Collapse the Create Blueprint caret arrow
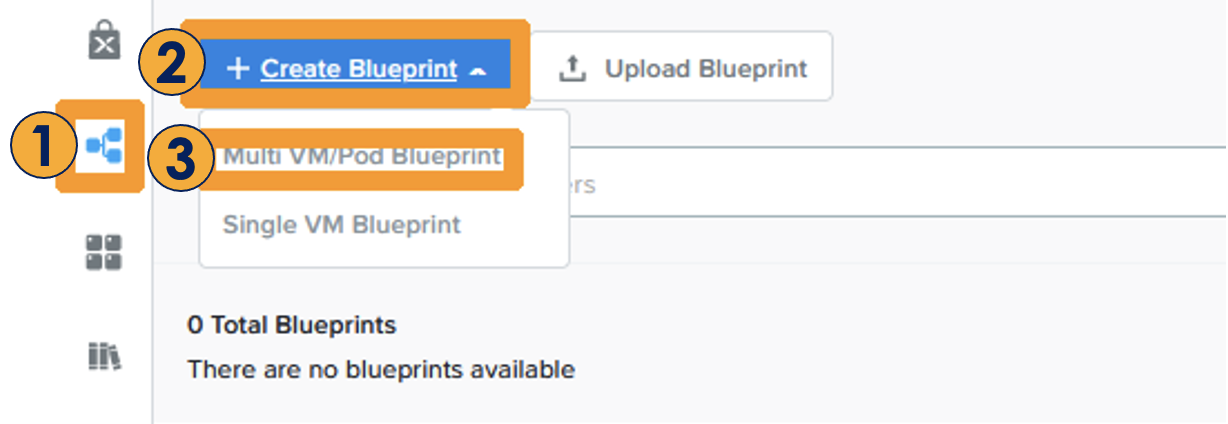Image resolution: width=1228 pixels, height=424 pixels. pyautogui.click(x=478, y=70)
